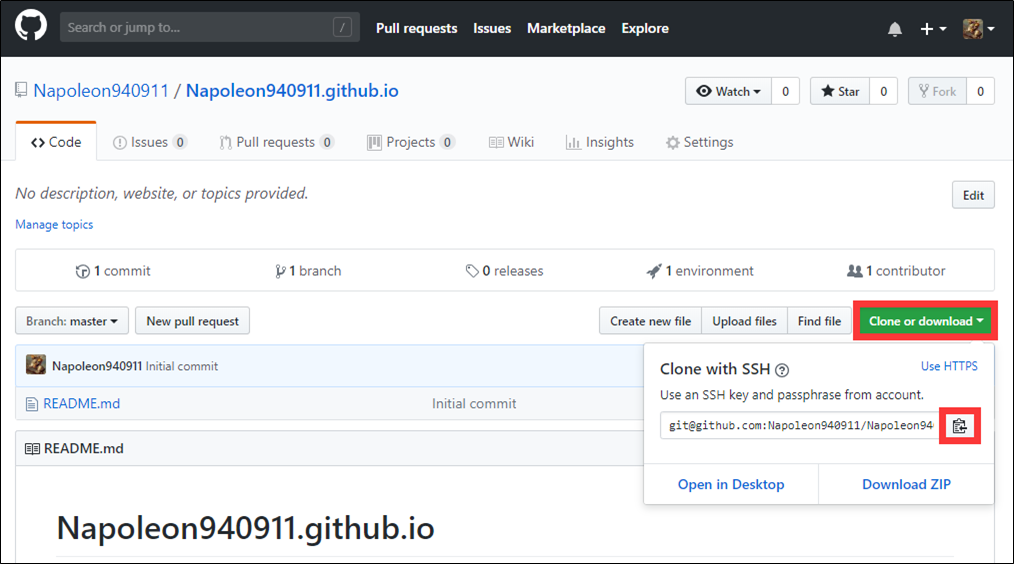Screen dimensions: 1014x564
Task: Fork the repository
Action: [937, 91]
